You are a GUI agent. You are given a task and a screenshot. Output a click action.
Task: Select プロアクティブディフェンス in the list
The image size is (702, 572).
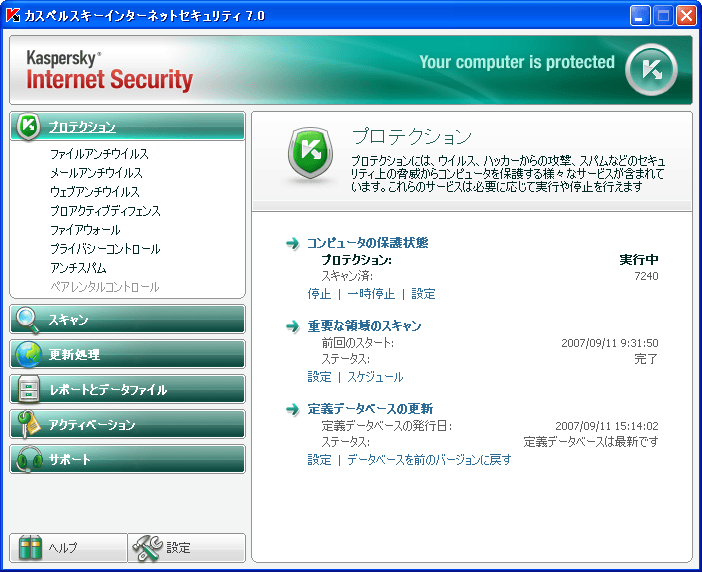(105, 211)
